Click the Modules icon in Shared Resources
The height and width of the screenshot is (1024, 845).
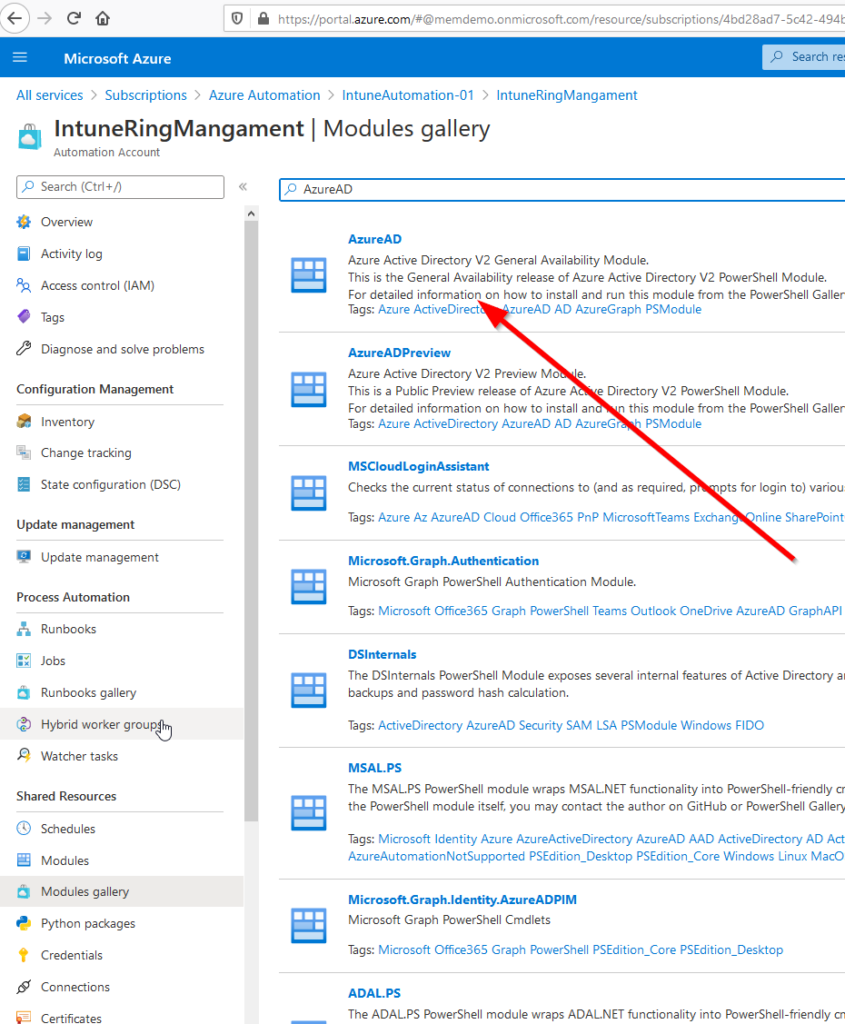(x=24, y=861)
